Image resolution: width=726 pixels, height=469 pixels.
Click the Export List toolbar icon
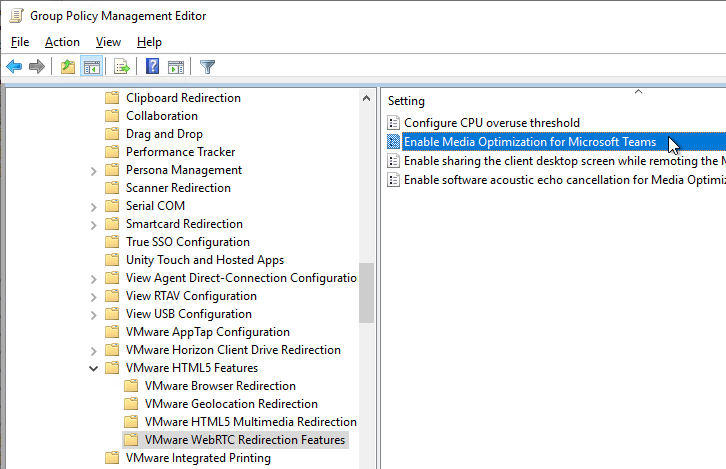click(122, 67)
